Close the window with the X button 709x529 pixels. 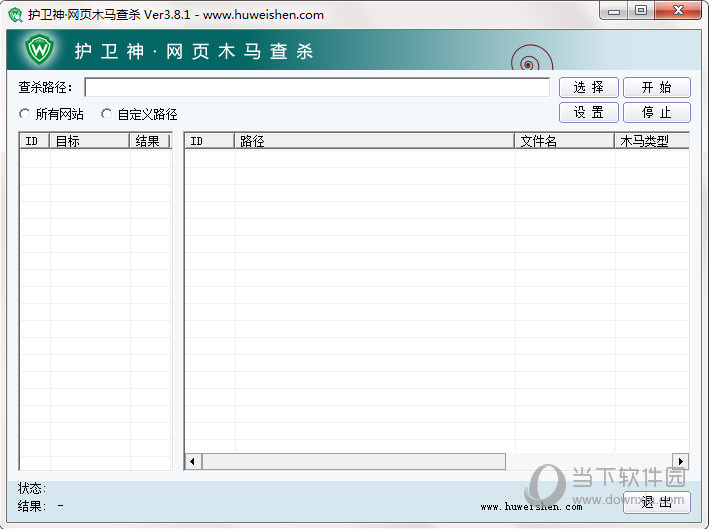click(678, 11)
